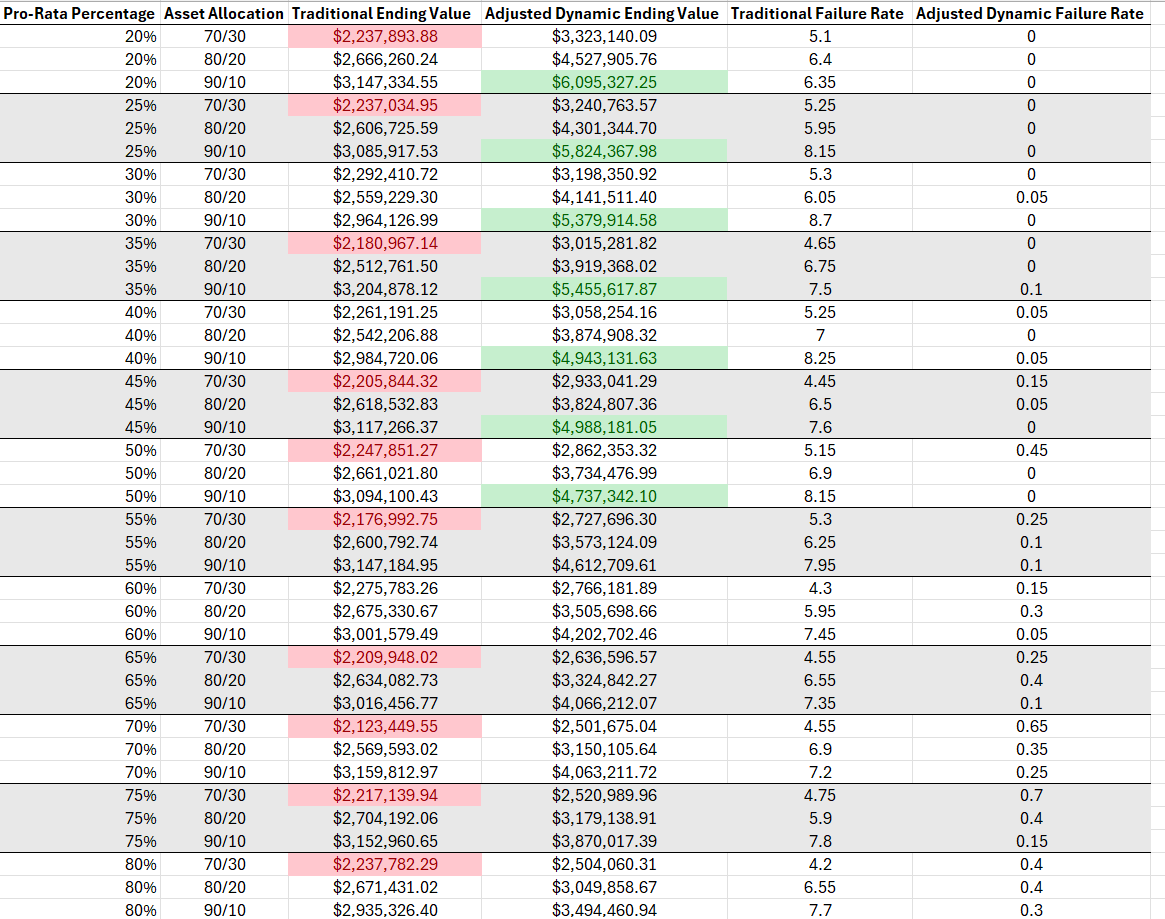This screenshot has height=919, width=1165.
Task: Click cell $3,494,460.94
Action: point(604,910)
